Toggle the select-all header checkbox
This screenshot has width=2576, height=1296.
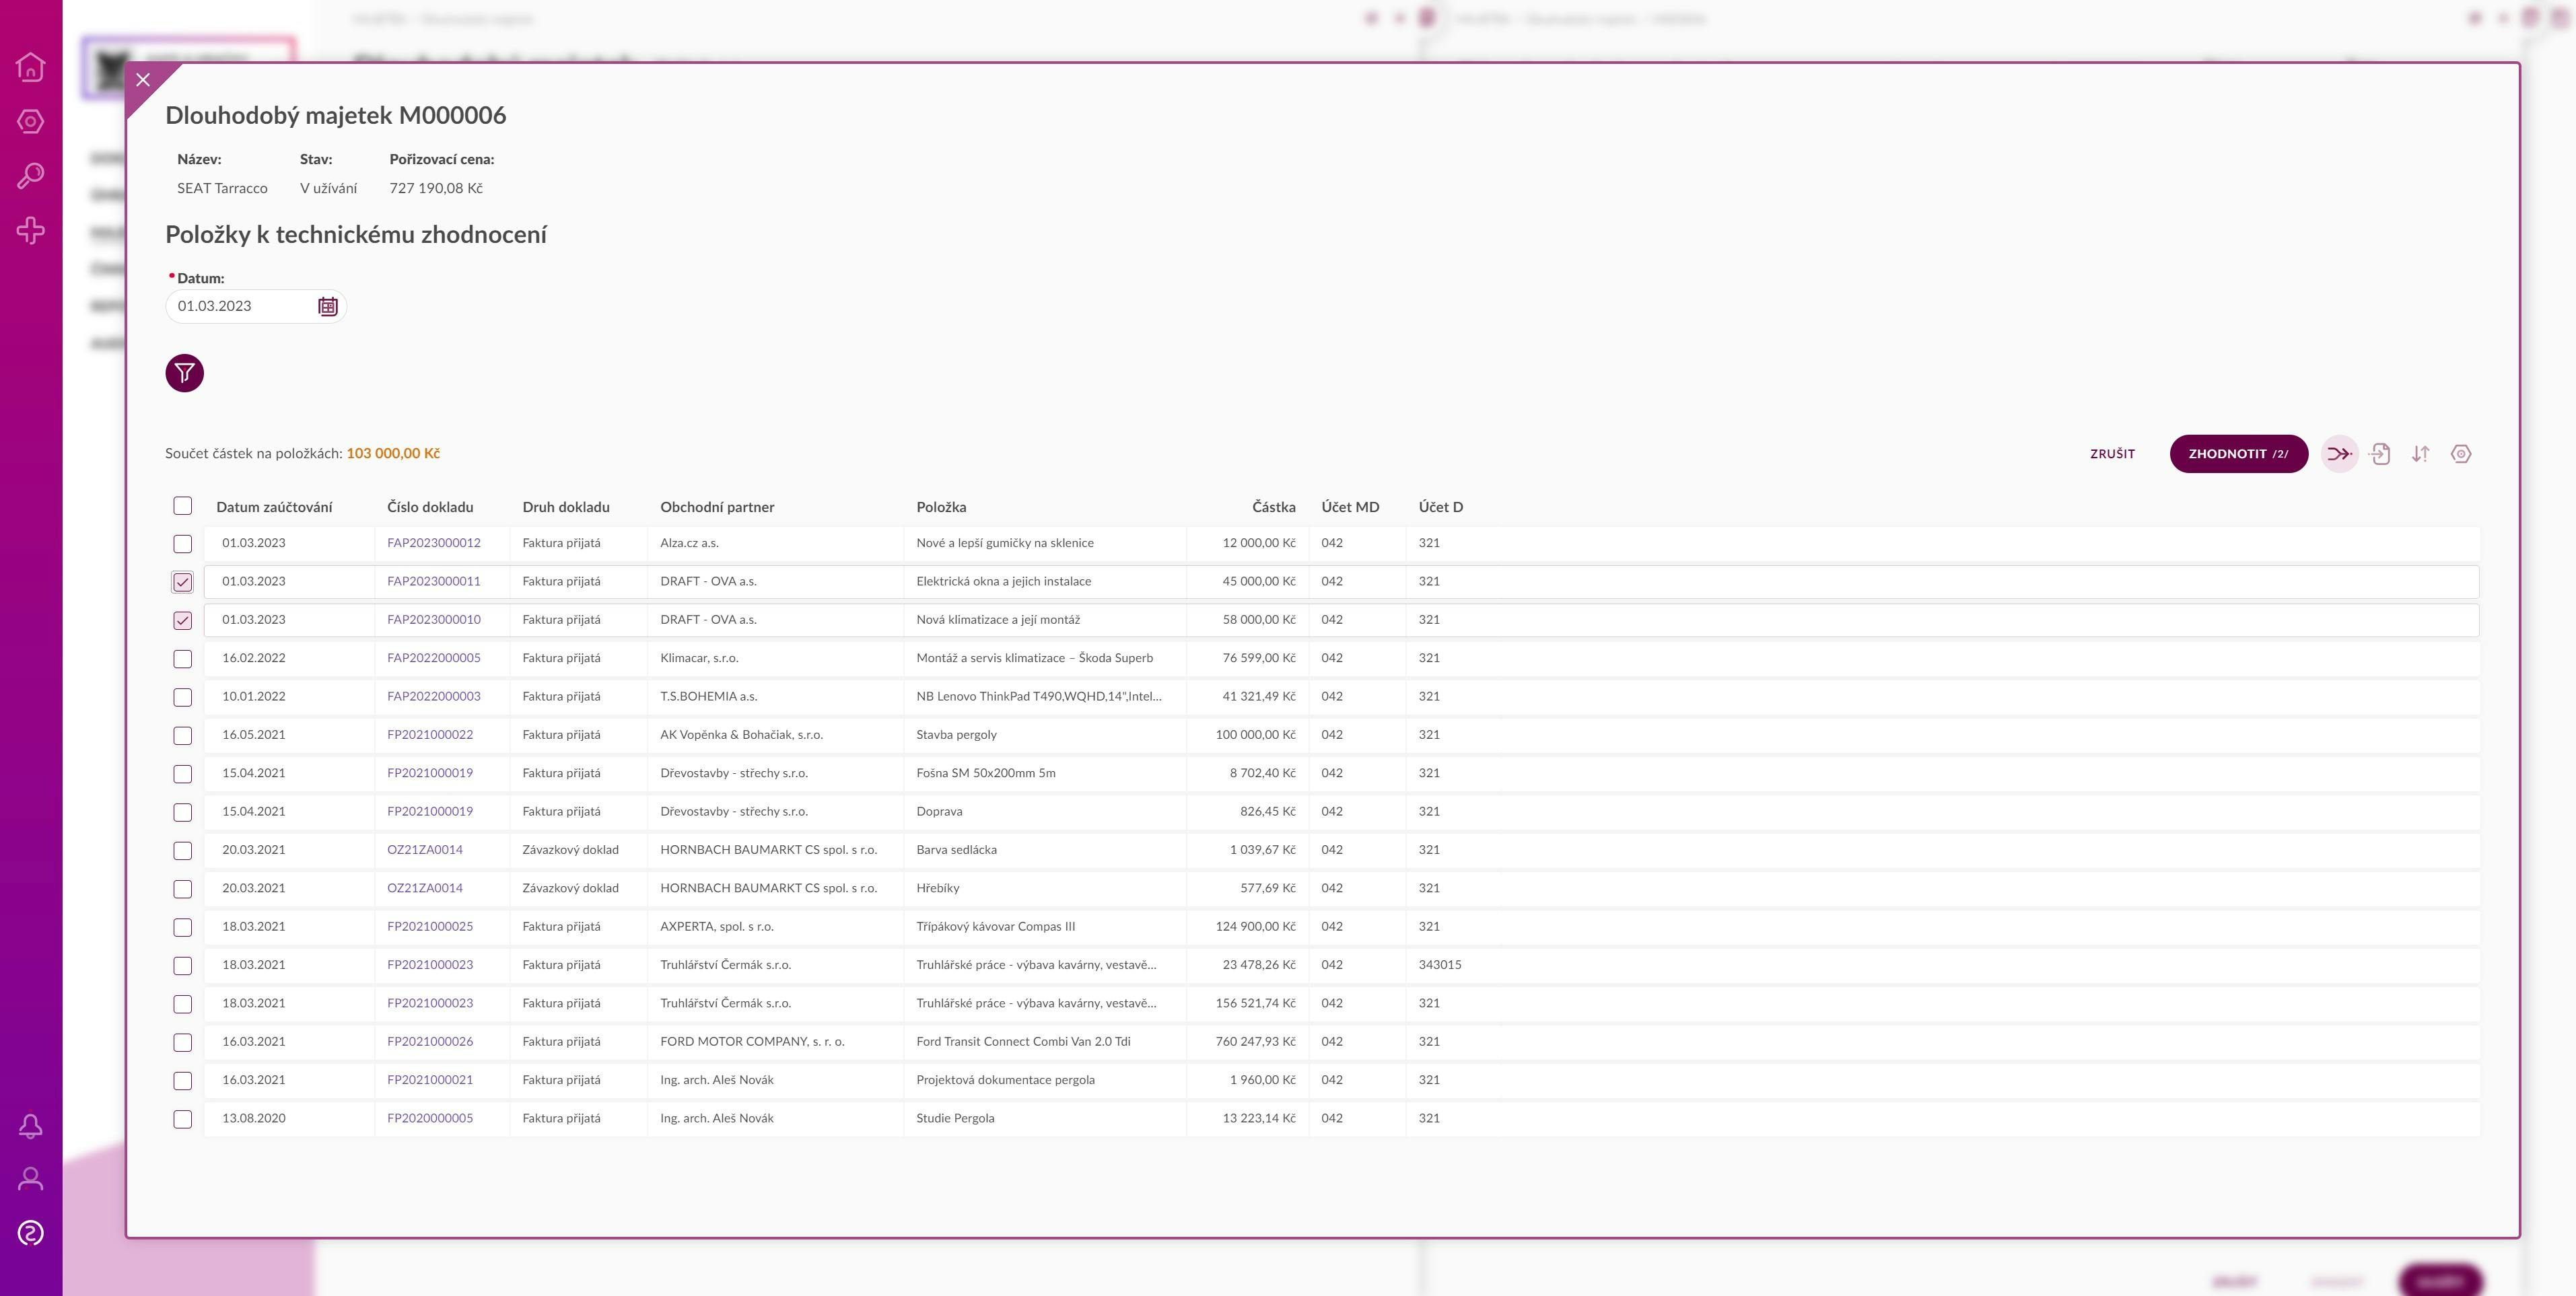click(182, 506)
